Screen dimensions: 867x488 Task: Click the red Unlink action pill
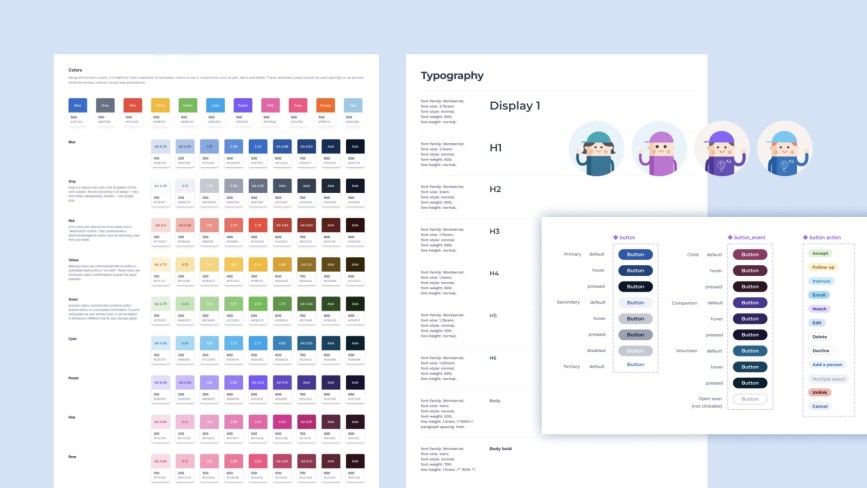coord(819,392)
